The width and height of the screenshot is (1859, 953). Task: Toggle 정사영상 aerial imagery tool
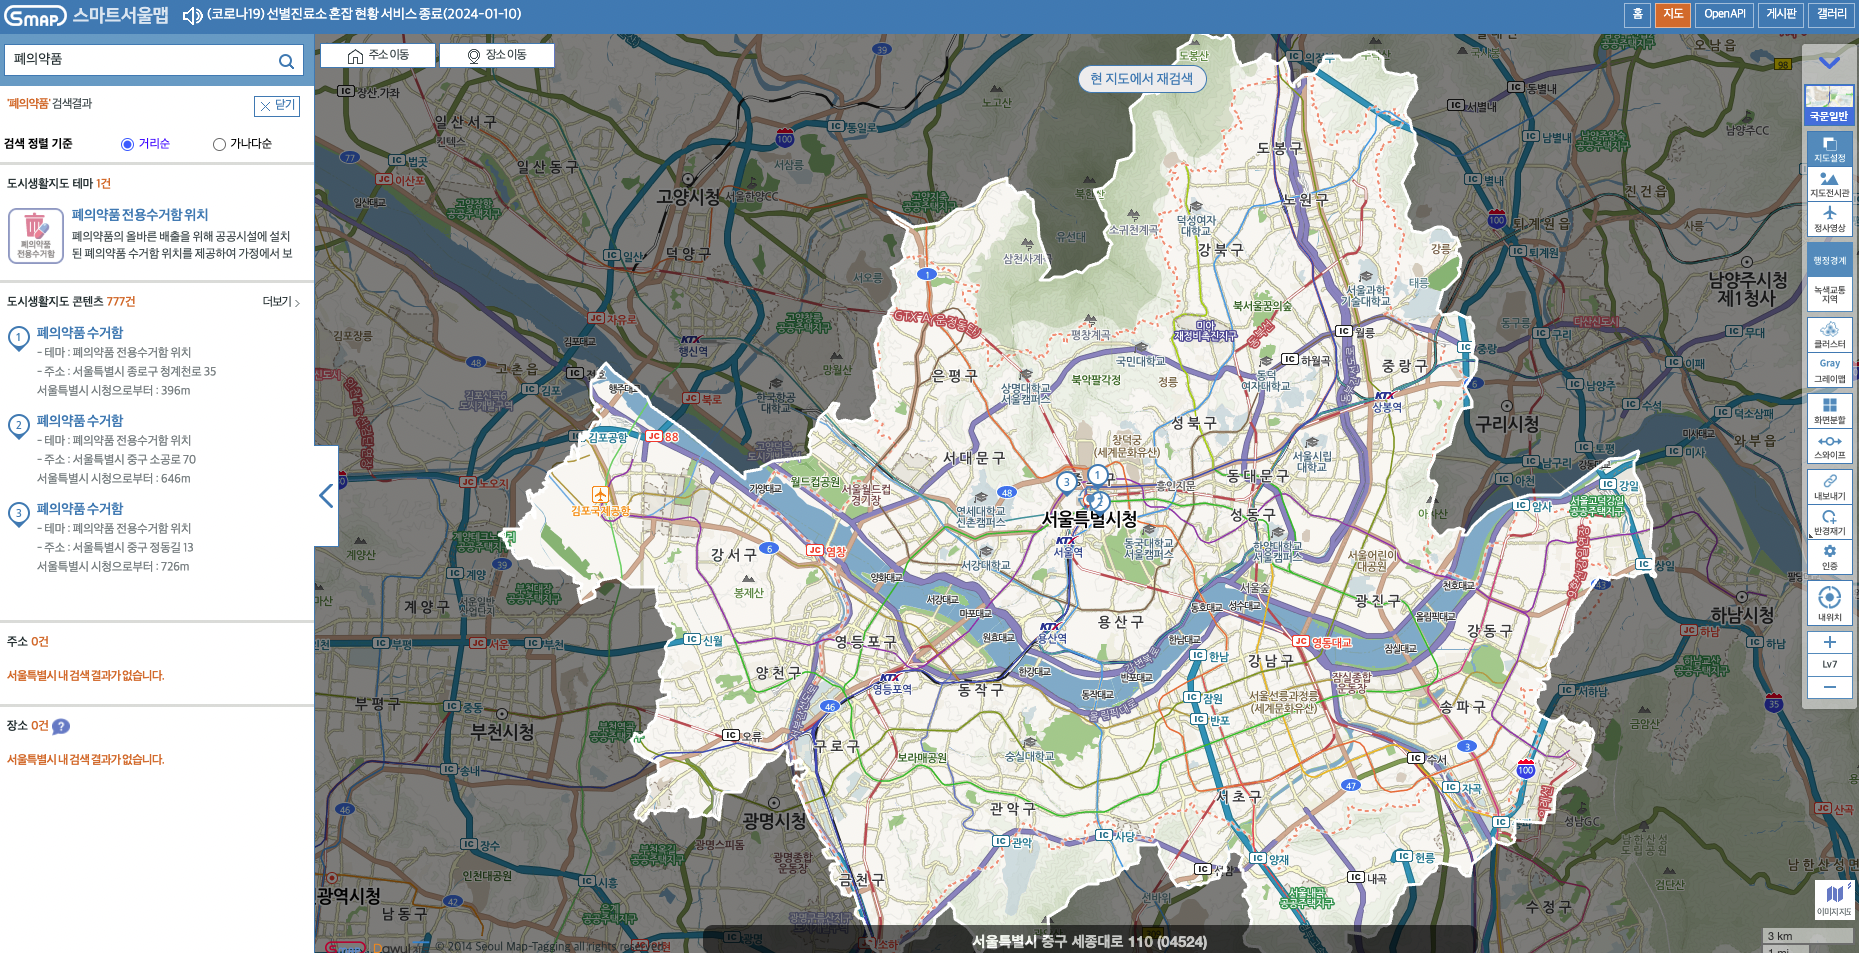[1829, 219]
